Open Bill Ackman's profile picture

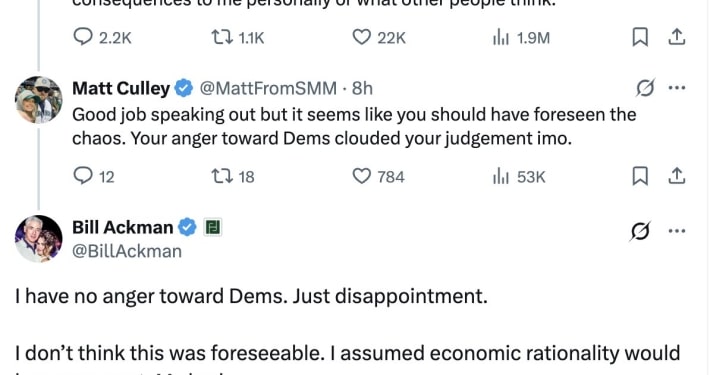point(38,239)
